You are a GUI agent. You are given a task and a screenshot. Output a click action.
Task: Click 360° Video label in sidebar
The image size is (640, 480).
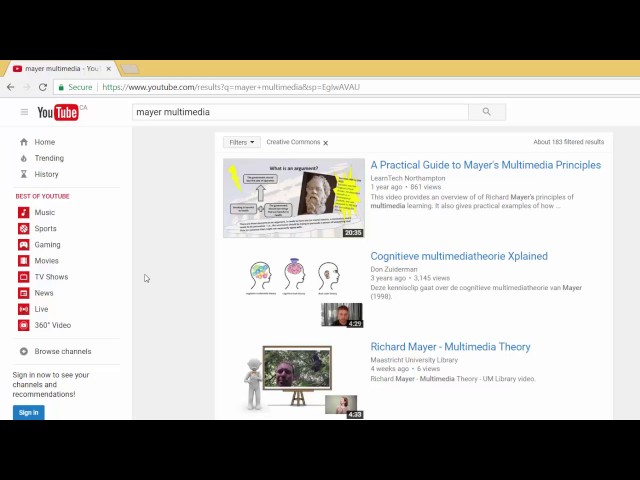(53, 325)
